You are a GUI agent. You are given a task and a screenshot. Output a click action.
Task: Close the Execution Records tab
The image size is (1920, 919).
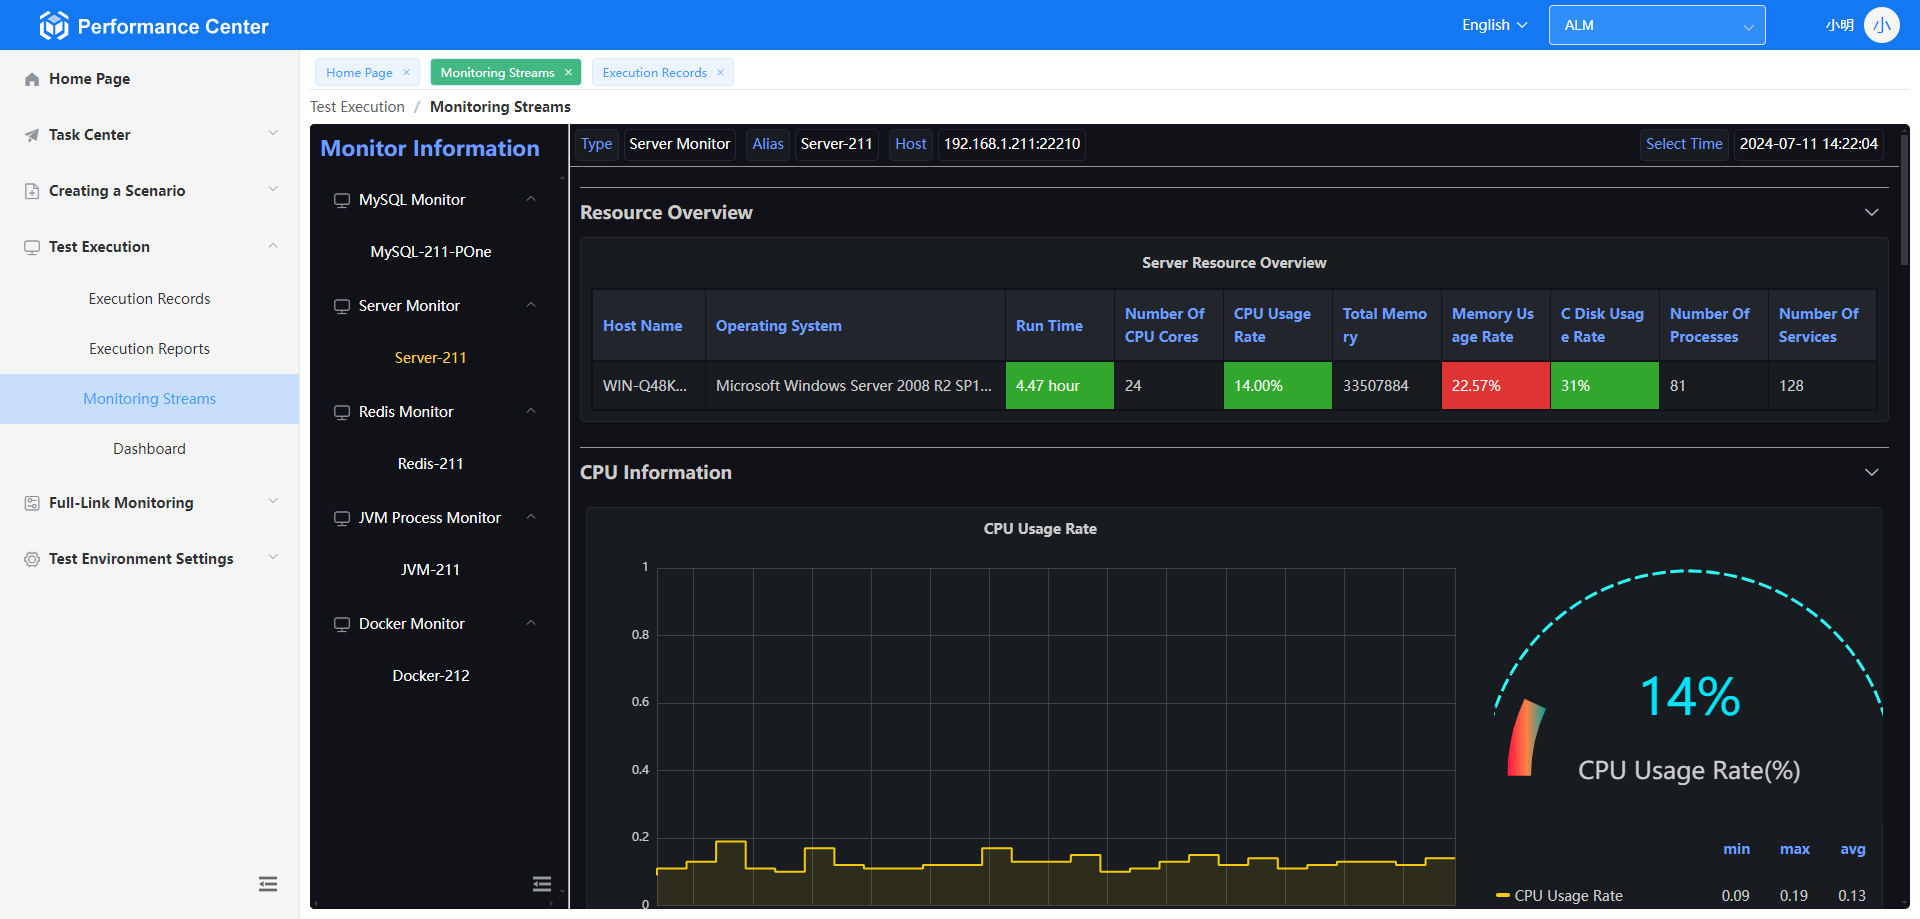tap(720, 72)
